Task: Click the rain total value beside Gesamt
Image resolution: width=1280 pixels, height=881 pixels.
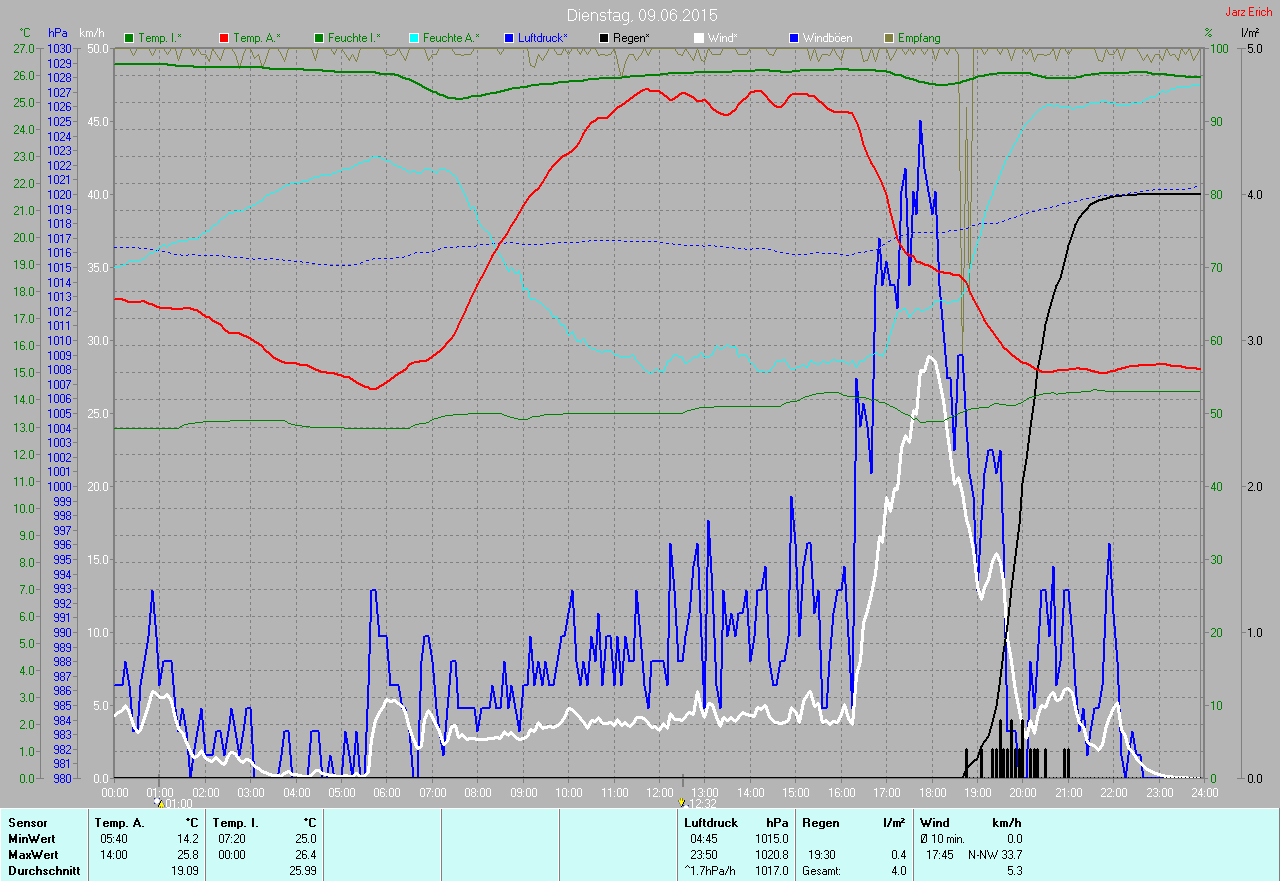Action: tap(897, 871)
